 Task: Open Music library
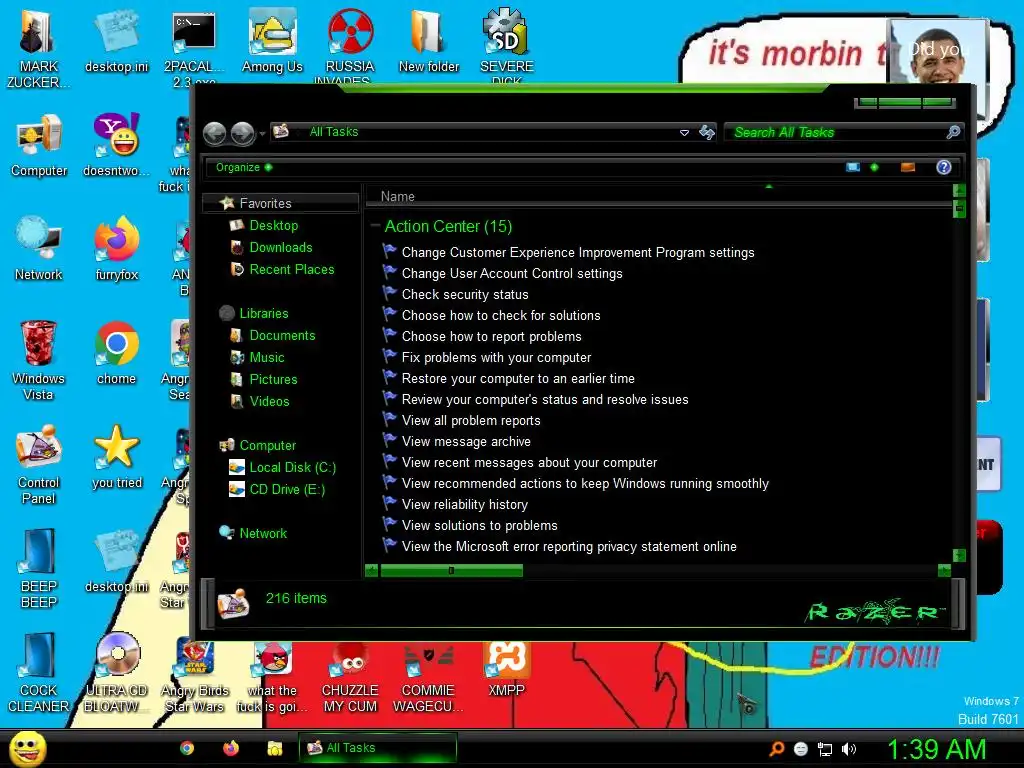pyautogui.click(x=266, y=357)
